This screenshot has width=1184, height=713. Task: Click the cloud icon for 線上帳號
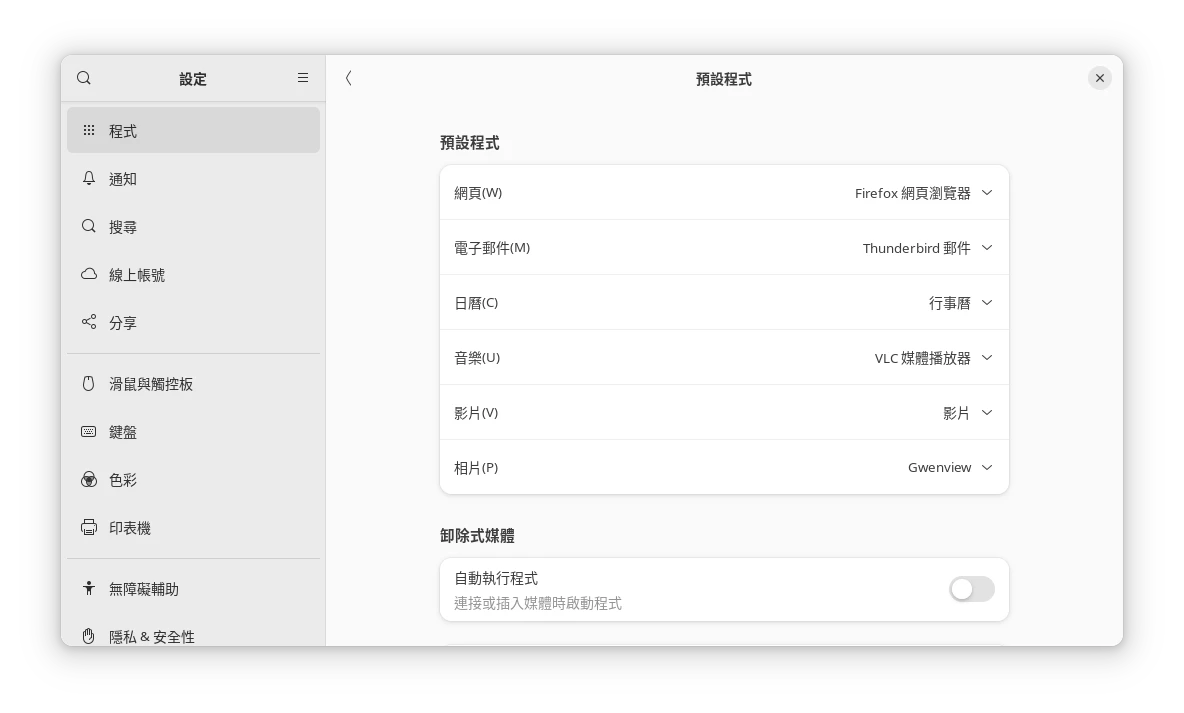(x=89, y=275)
